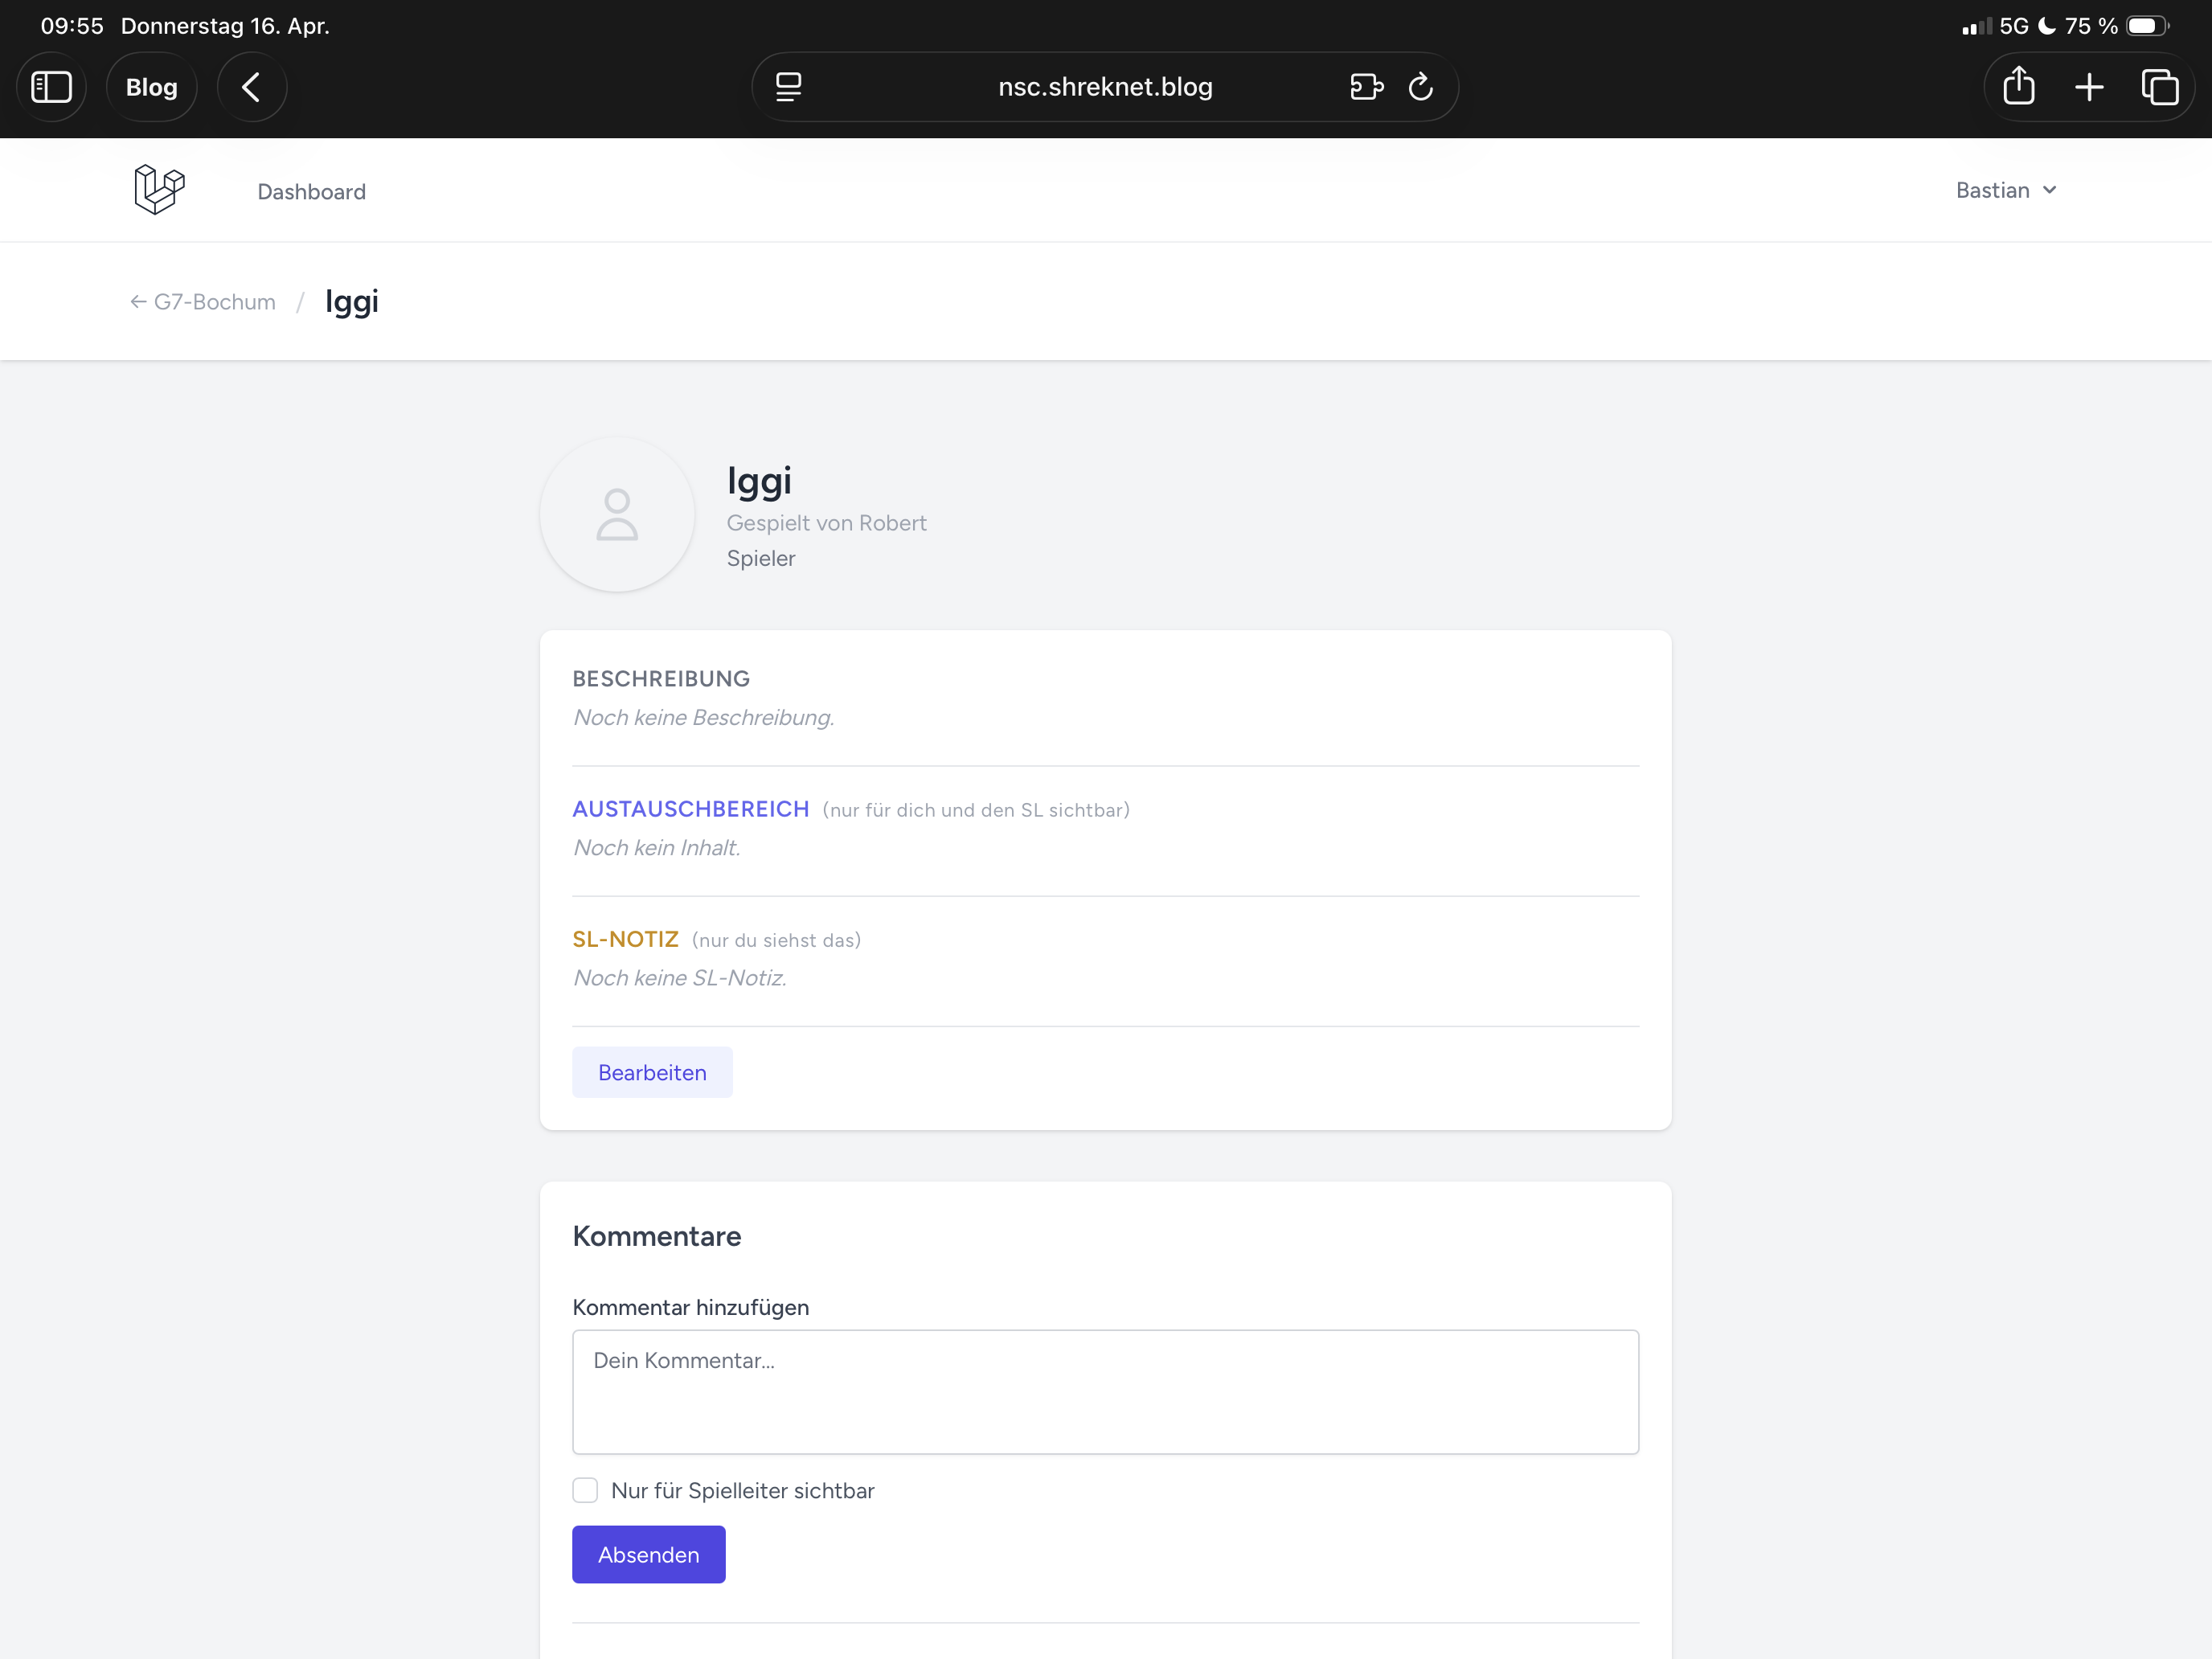Click the extensions icon in address bar
This screenshot has width=2212, height=1659.
pos(1366,87)
